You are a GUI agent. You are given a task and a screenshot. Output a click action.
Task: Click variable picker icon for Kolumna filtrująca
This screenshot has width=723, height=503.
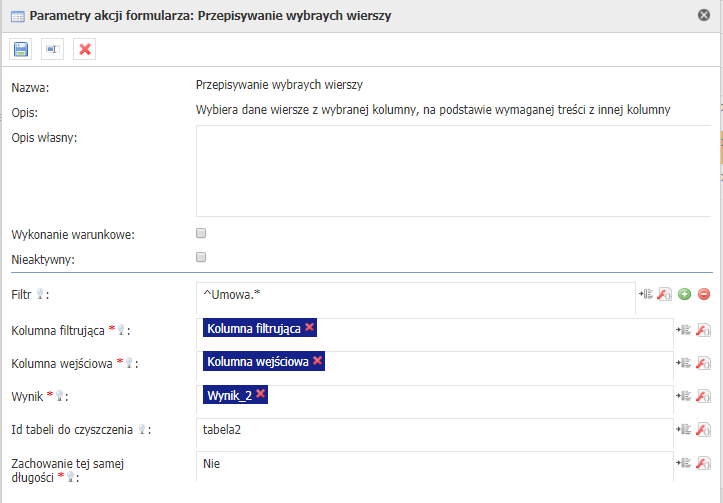(684, 329)
